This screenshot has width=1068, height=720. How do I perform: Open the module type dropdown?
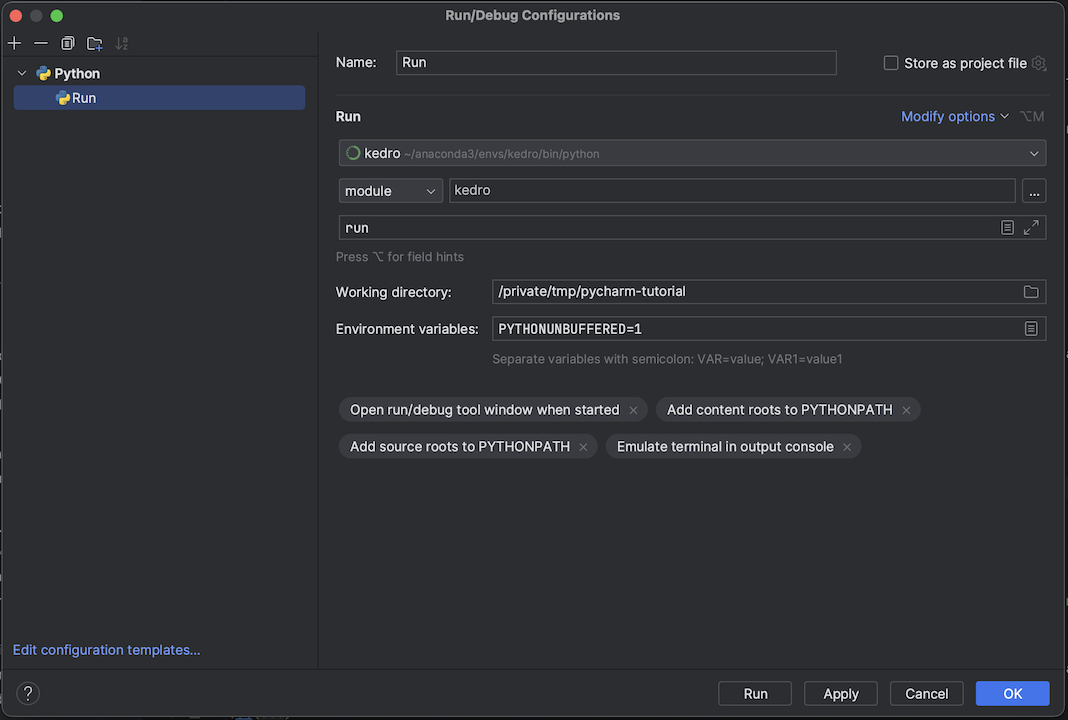[x=390, y=191]
